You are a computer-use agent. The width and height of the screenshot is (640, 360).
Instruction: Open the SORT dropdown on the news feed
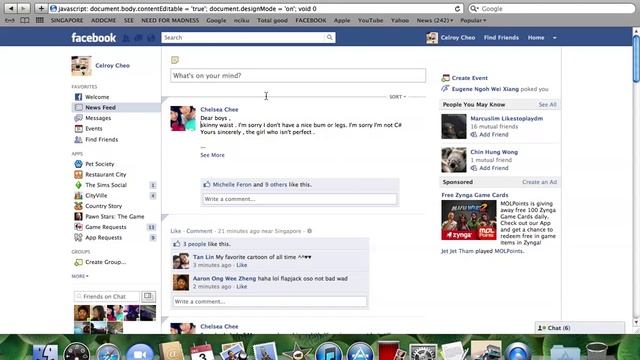click(397, 97)
